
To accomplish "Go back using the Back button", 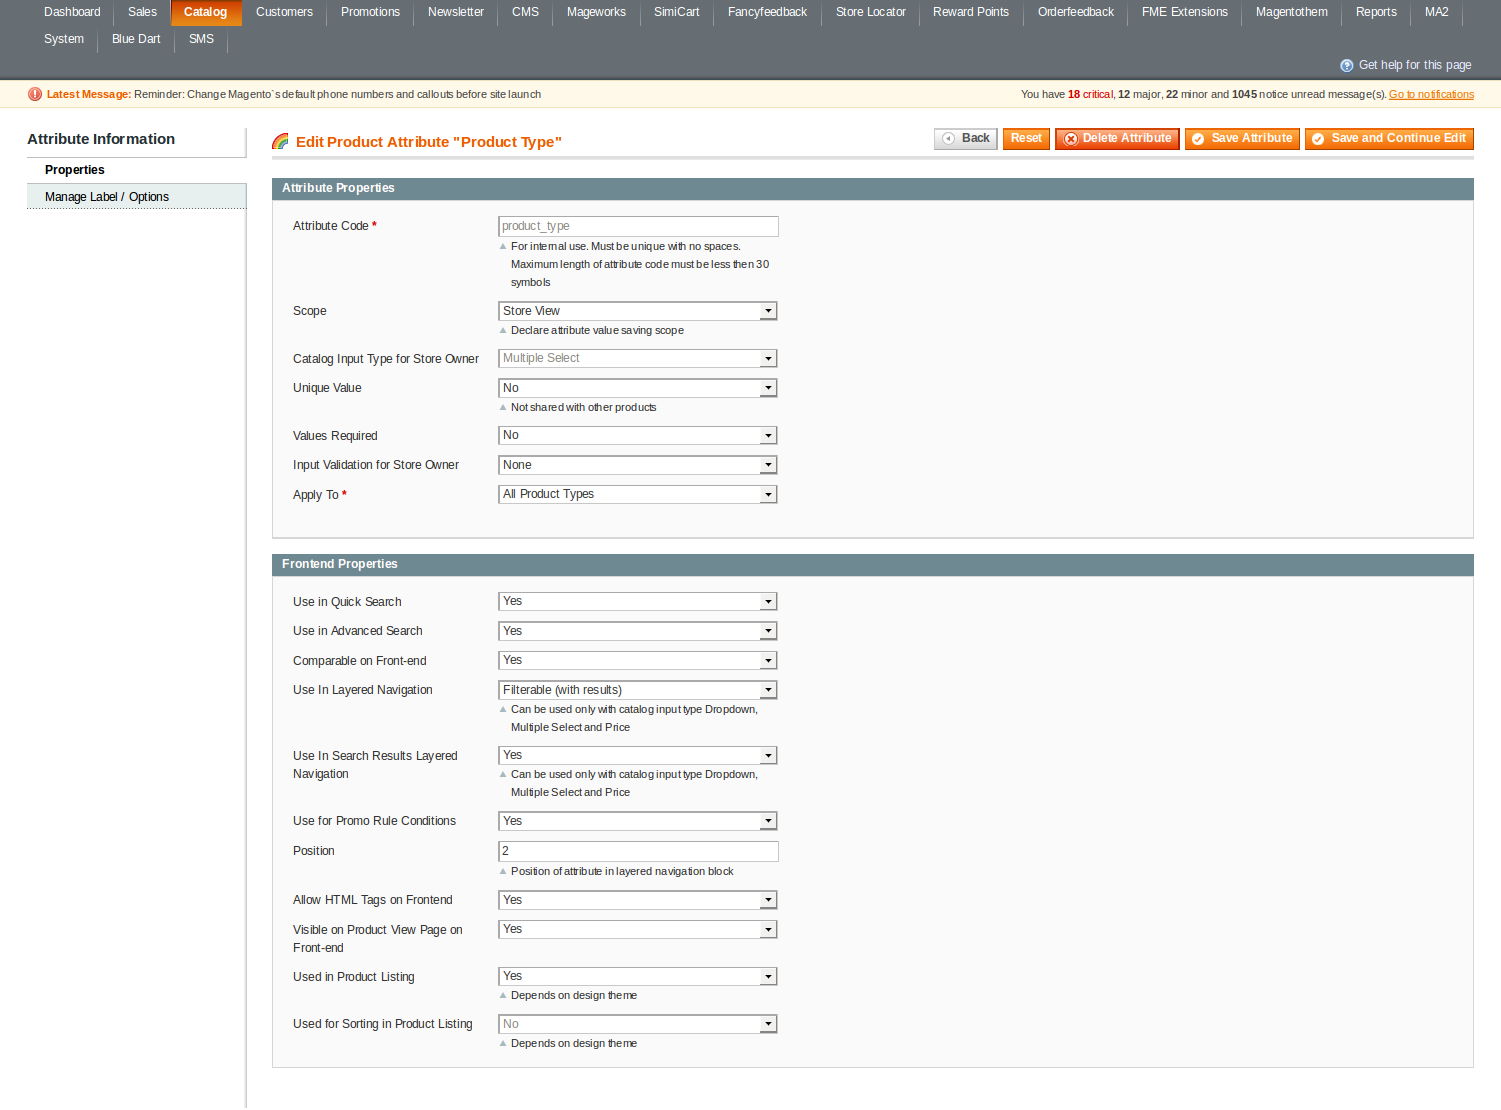I will pyautogui.click(x=965, y=139).
